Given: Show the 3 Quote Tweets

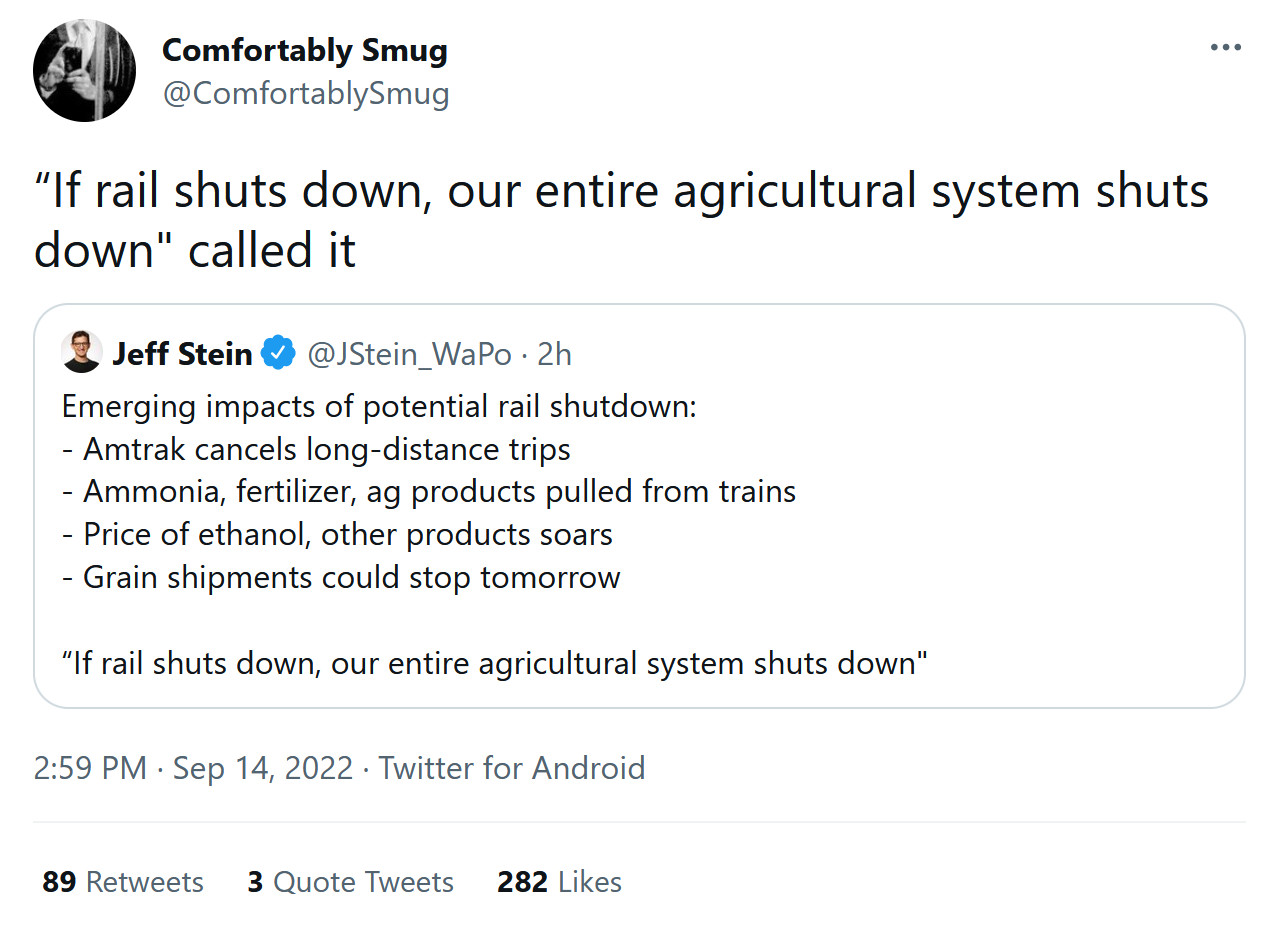Looking at the screenshot, I should [x=350, y=882].
